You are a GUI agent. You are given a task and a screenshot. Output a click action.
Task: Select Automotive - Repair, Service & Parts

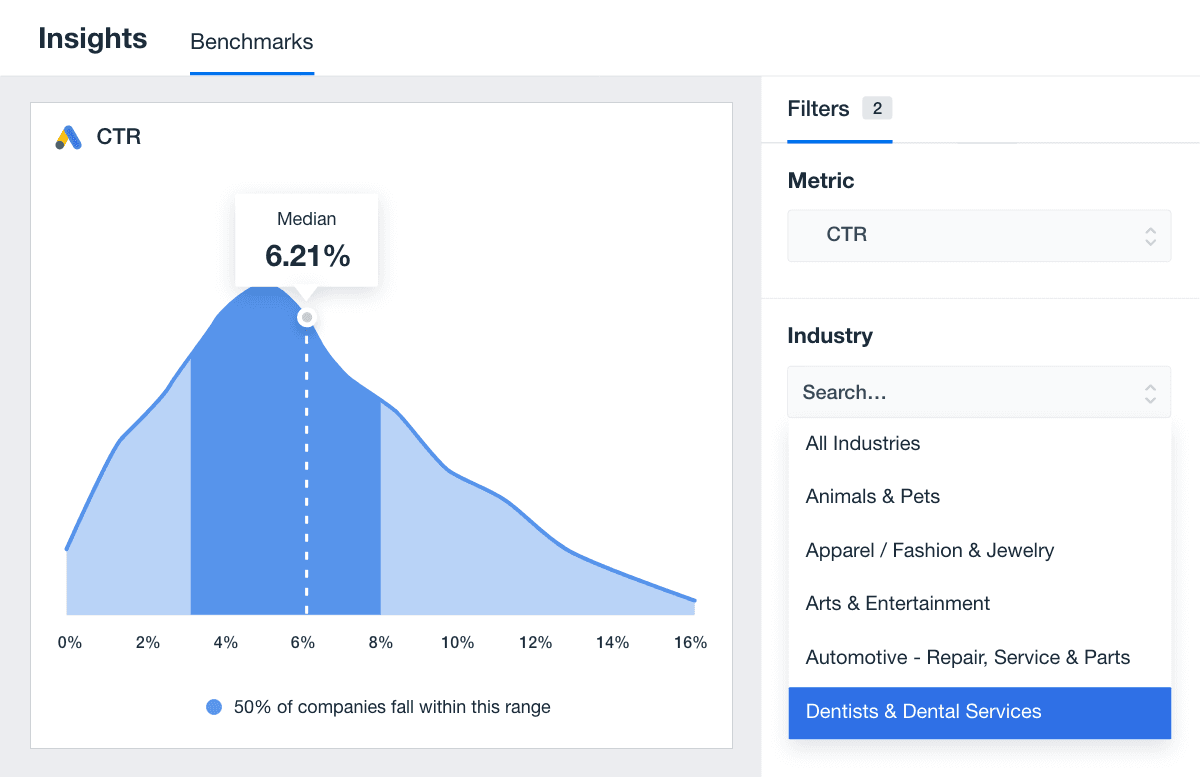(x=967, y=658)
